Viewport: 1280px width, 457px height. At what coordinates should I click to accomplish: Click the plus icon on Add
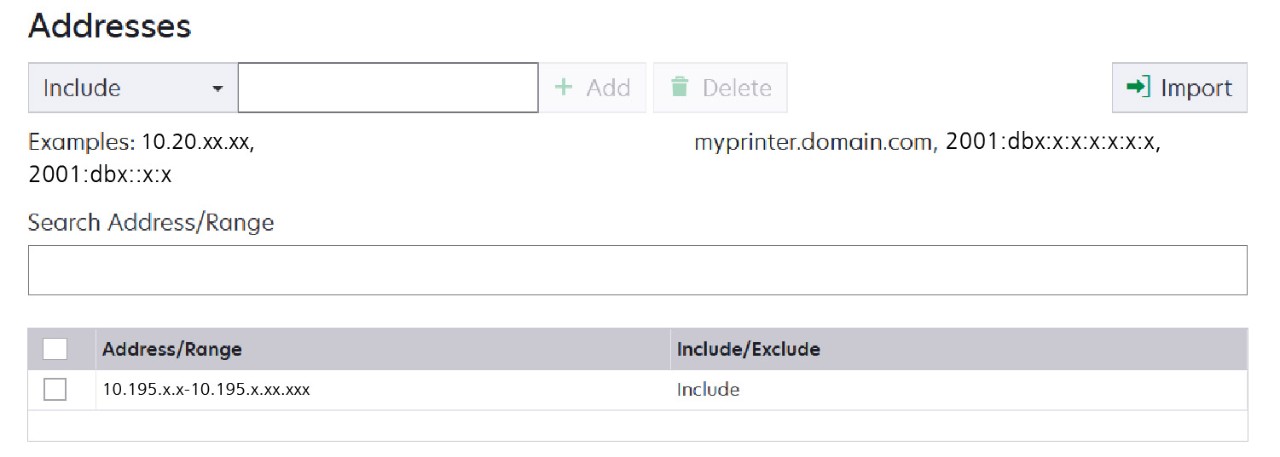(x=564, y=88)
